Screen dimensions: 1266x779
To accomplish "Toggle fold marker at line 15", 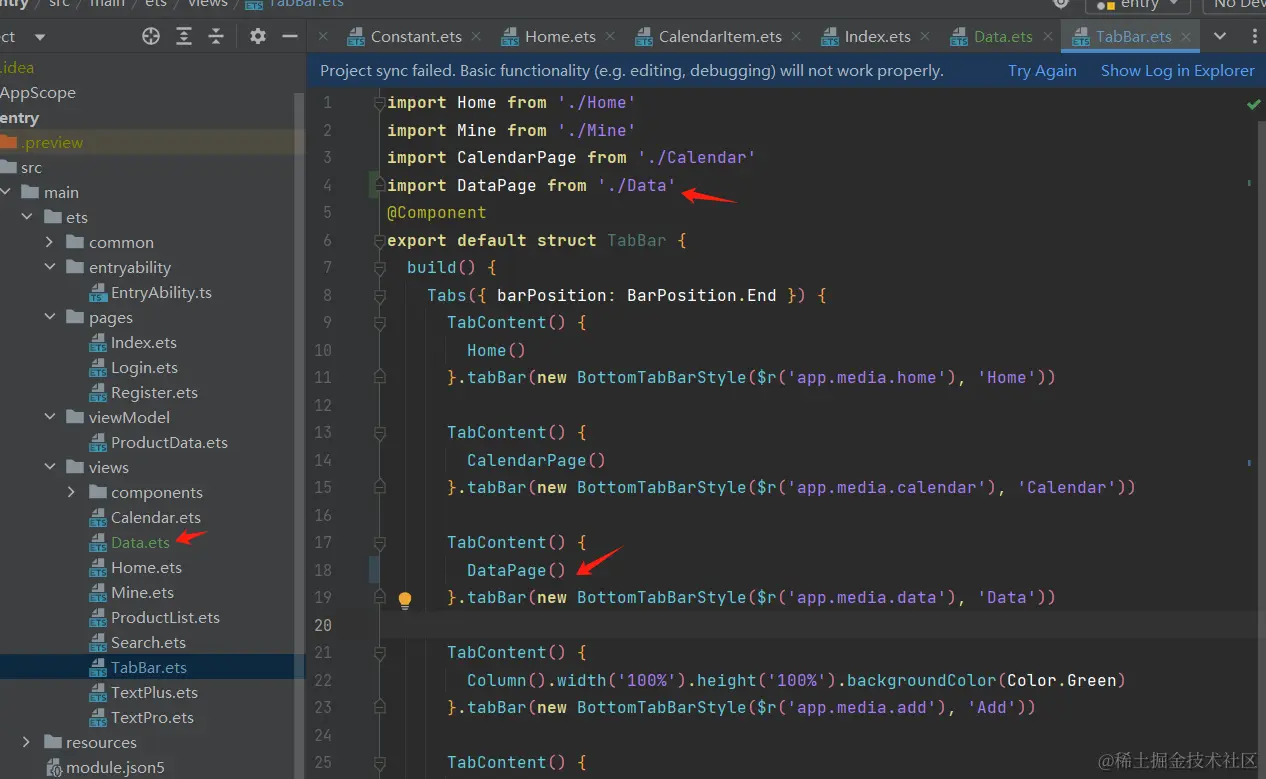I will pos(379,487).
